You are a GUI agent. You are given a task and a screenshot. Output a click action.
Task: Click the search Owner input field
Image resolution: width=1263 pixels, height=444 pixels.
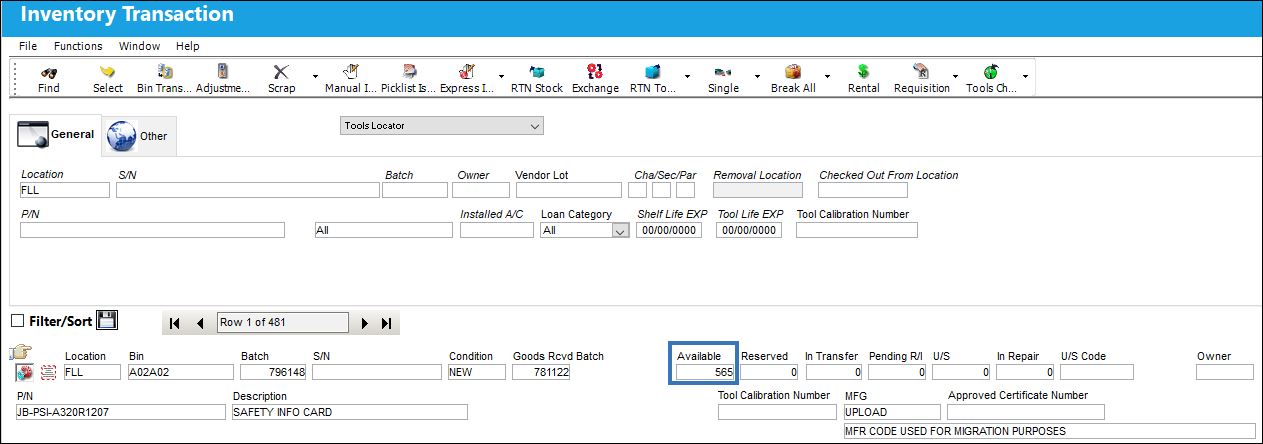coord(481,190)
